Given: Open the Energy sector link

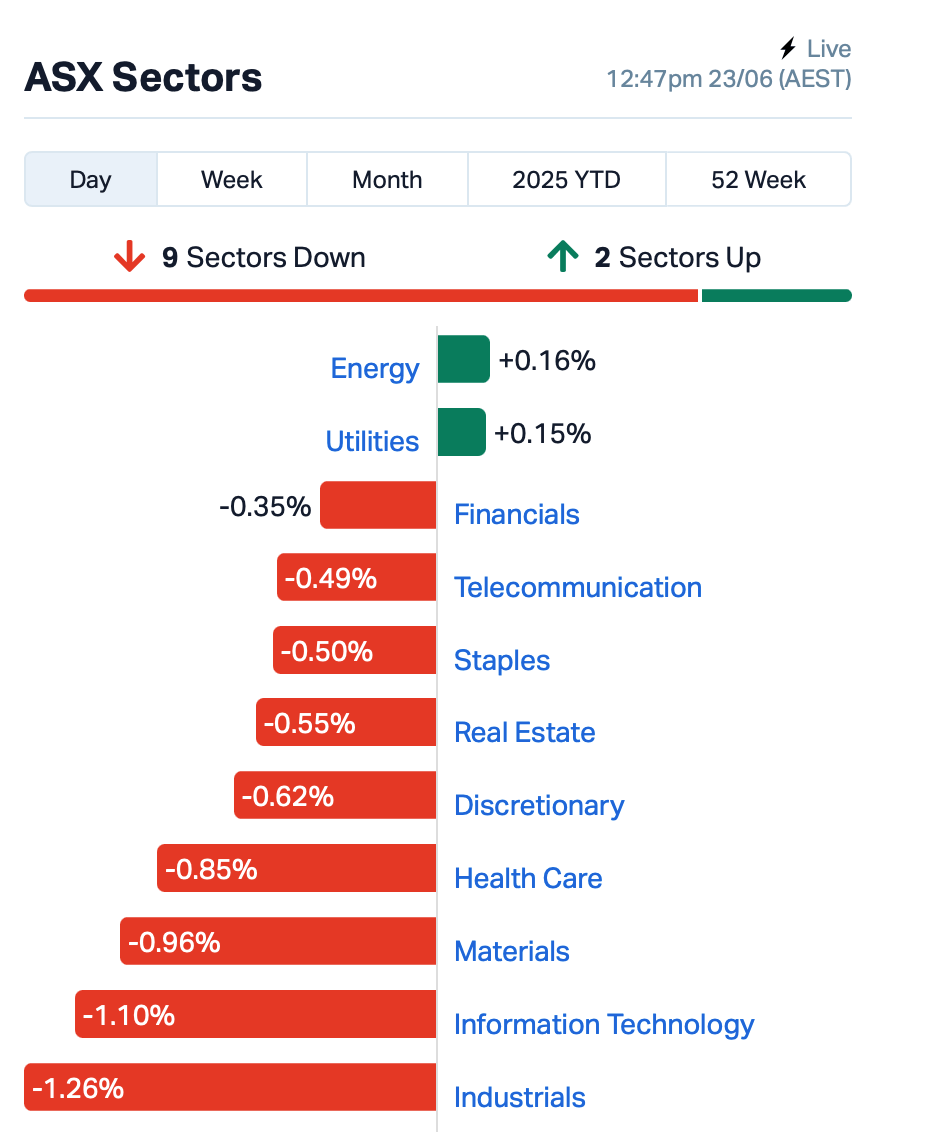Looking at the screenshot, I should click(375, 368).
